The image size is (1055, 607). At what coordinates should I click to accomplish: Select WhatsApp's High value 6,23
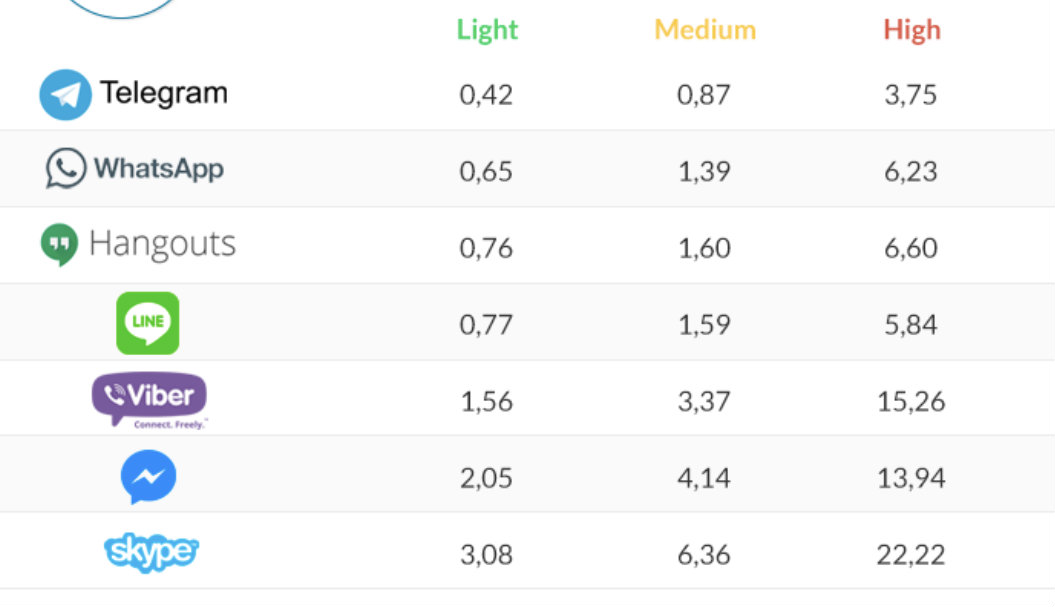coord(910,172)
